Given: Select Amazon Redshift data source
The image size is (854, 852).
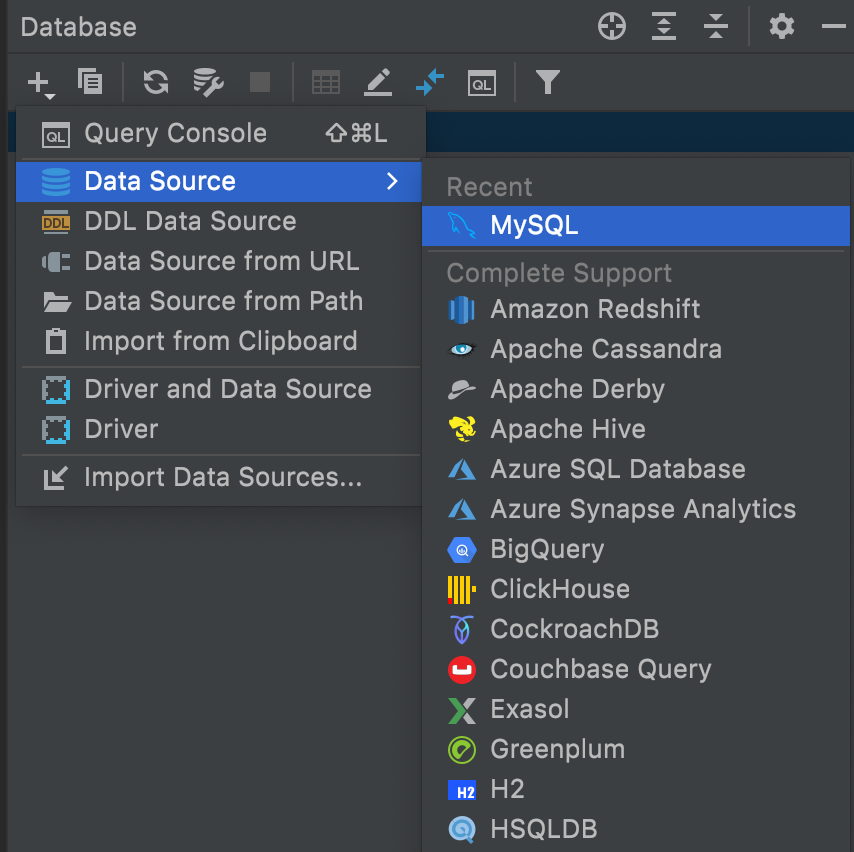Looking at the screenshot, I should click(636, 309).
